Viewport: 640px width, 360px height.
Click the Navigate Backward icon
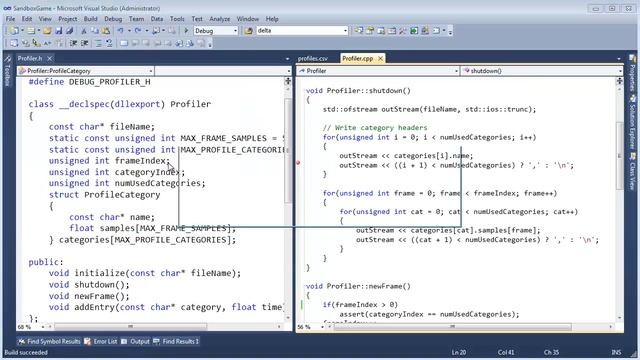(x=156, y=31)
